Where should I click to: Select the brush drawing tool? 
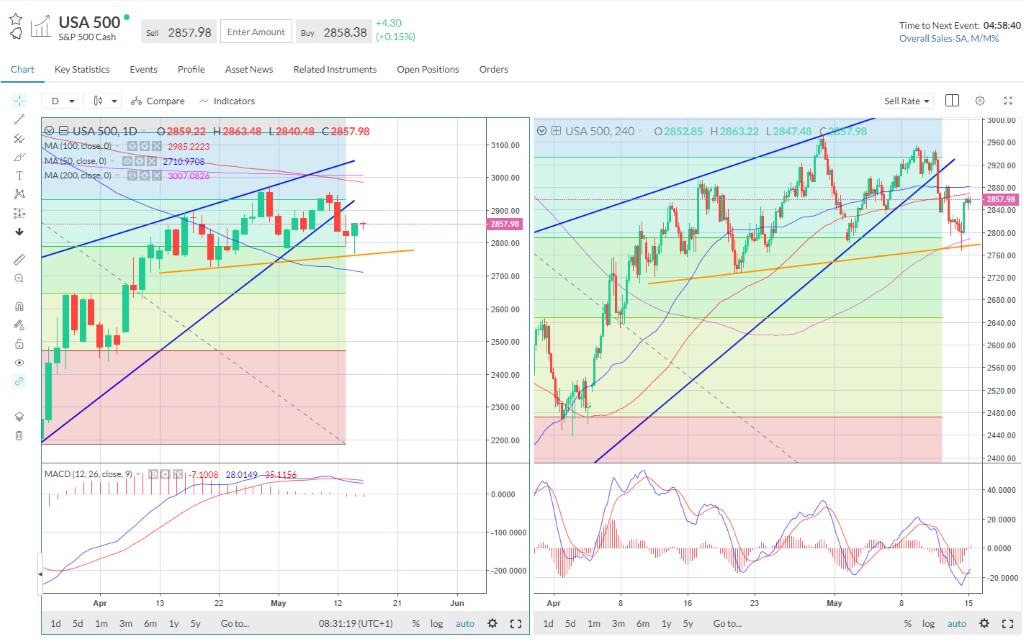(19, 157)
